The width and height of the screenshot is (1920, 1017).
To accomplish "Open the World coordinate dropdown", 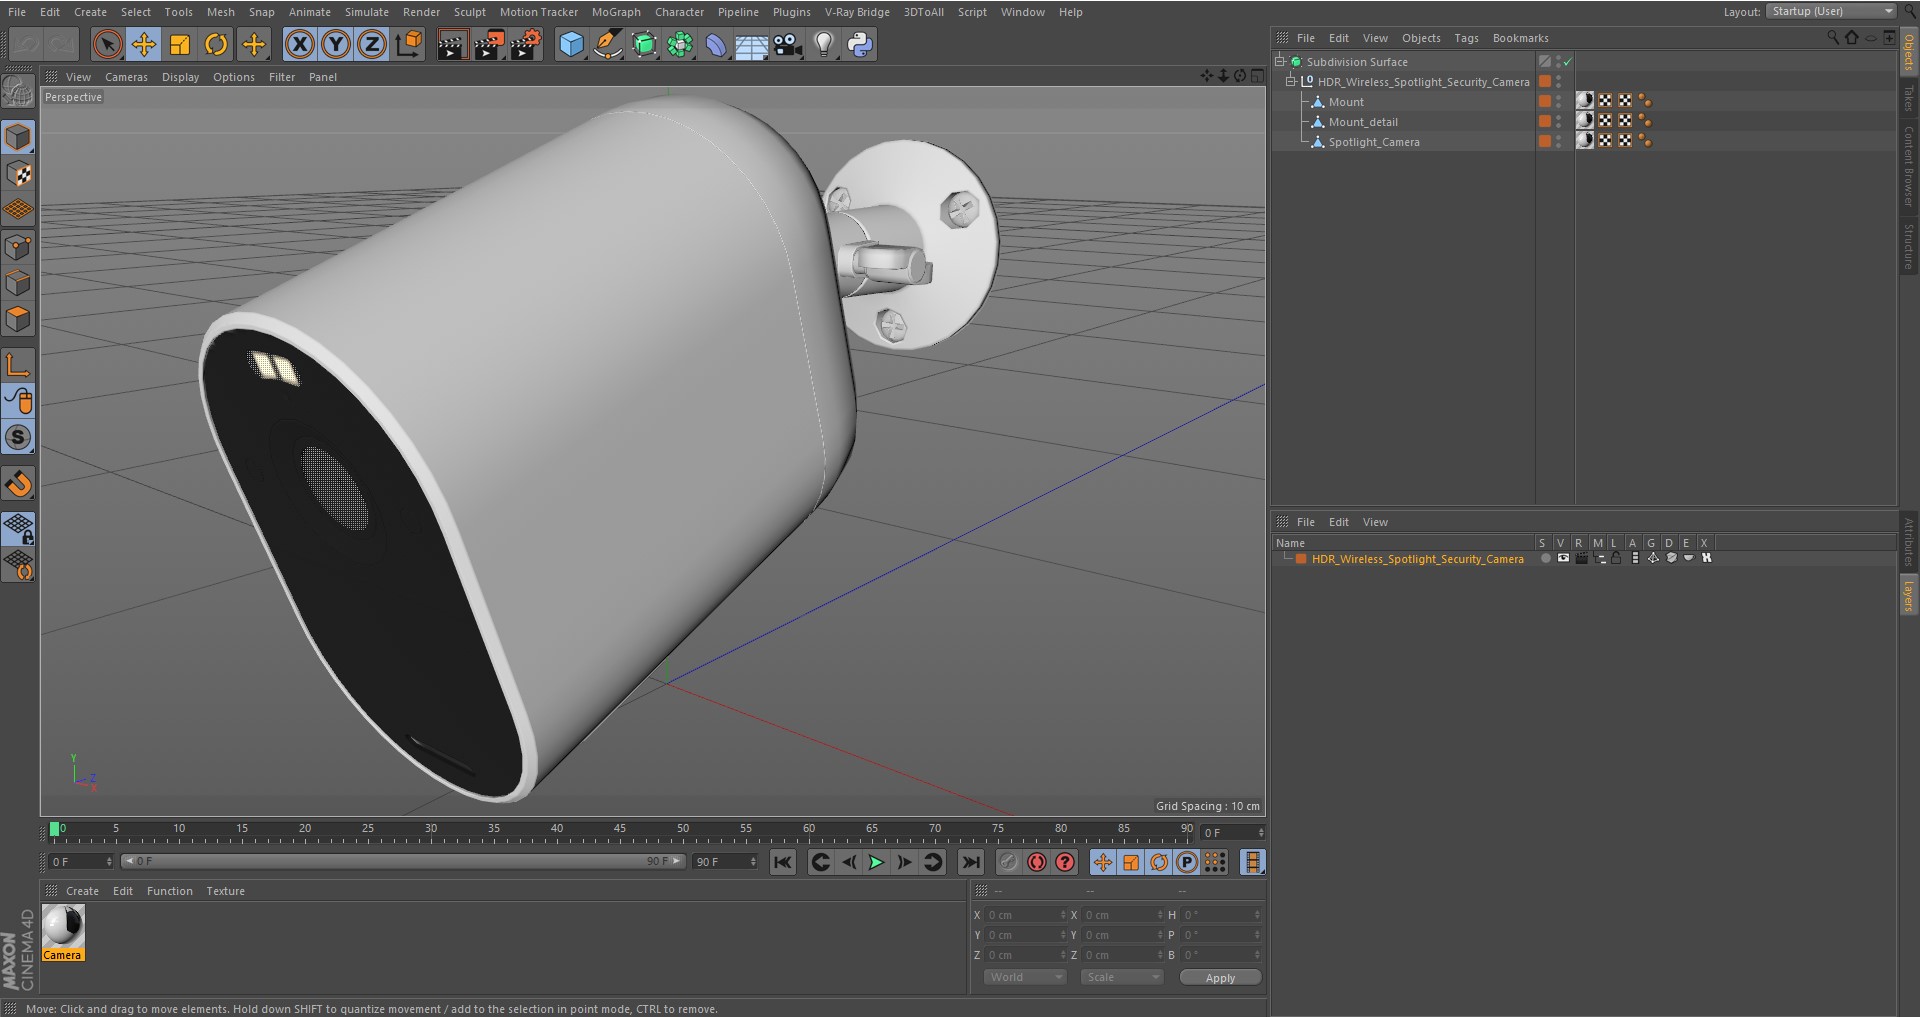I will point(1025,977).
